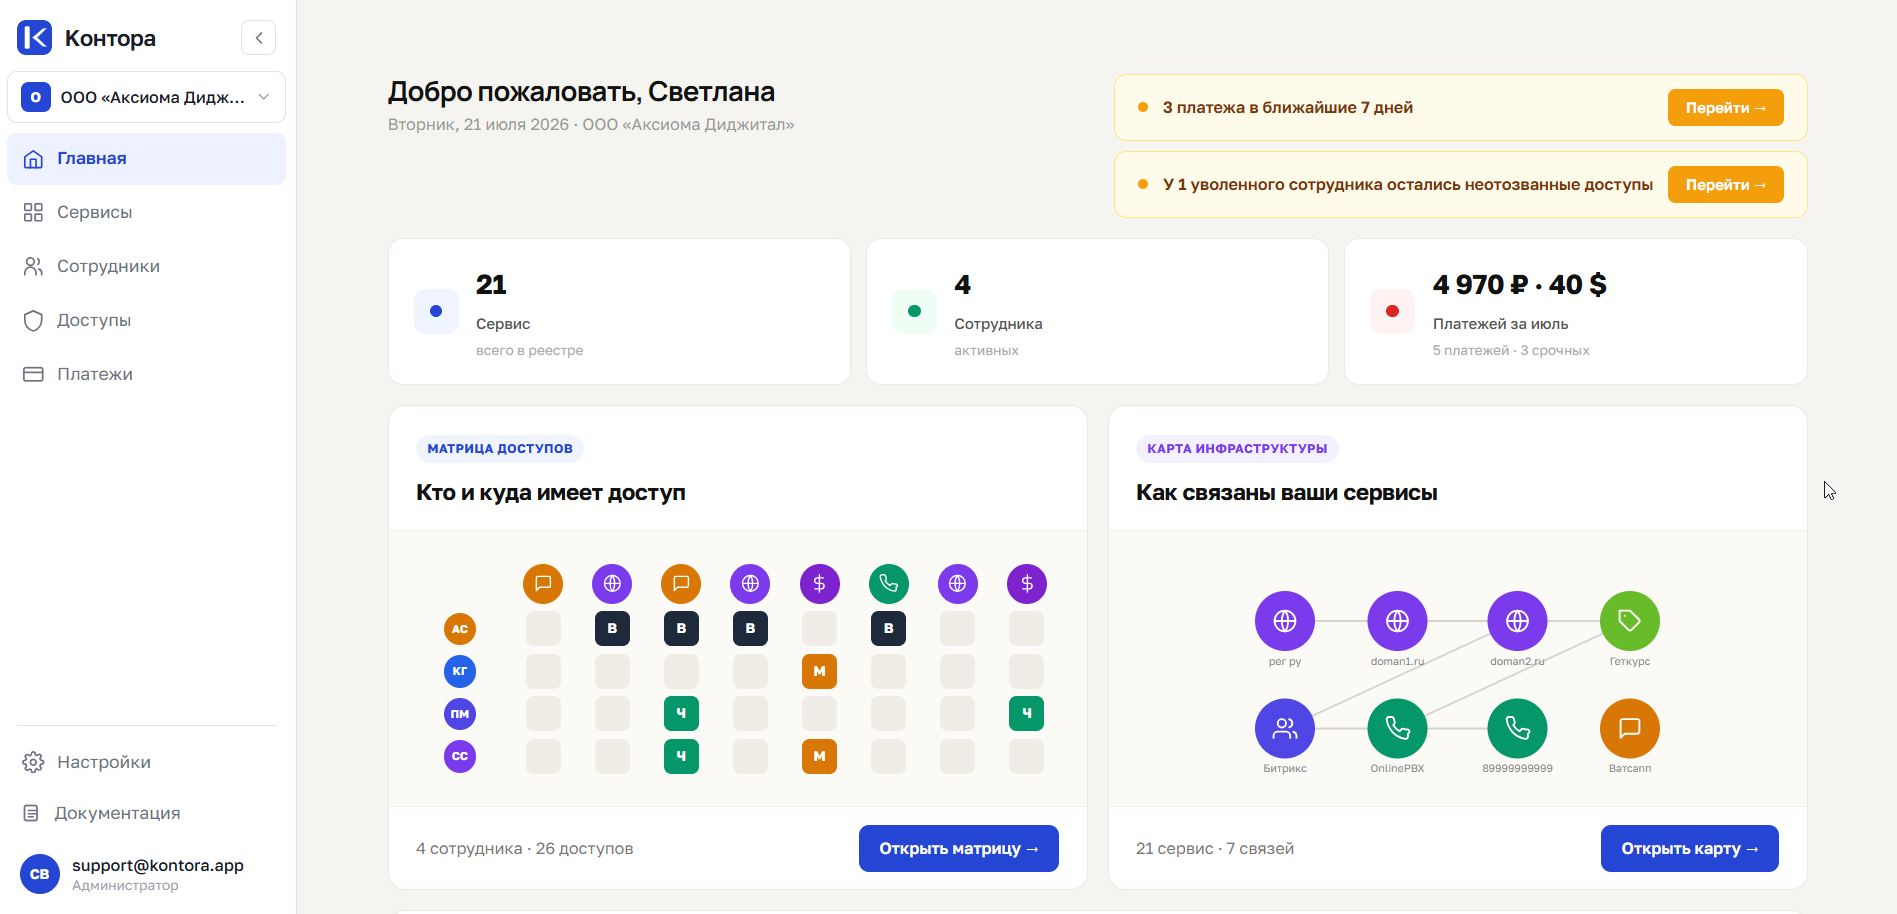
Task: Click the orange Ватсапп chat node
Action: [x=1630, y=728]
